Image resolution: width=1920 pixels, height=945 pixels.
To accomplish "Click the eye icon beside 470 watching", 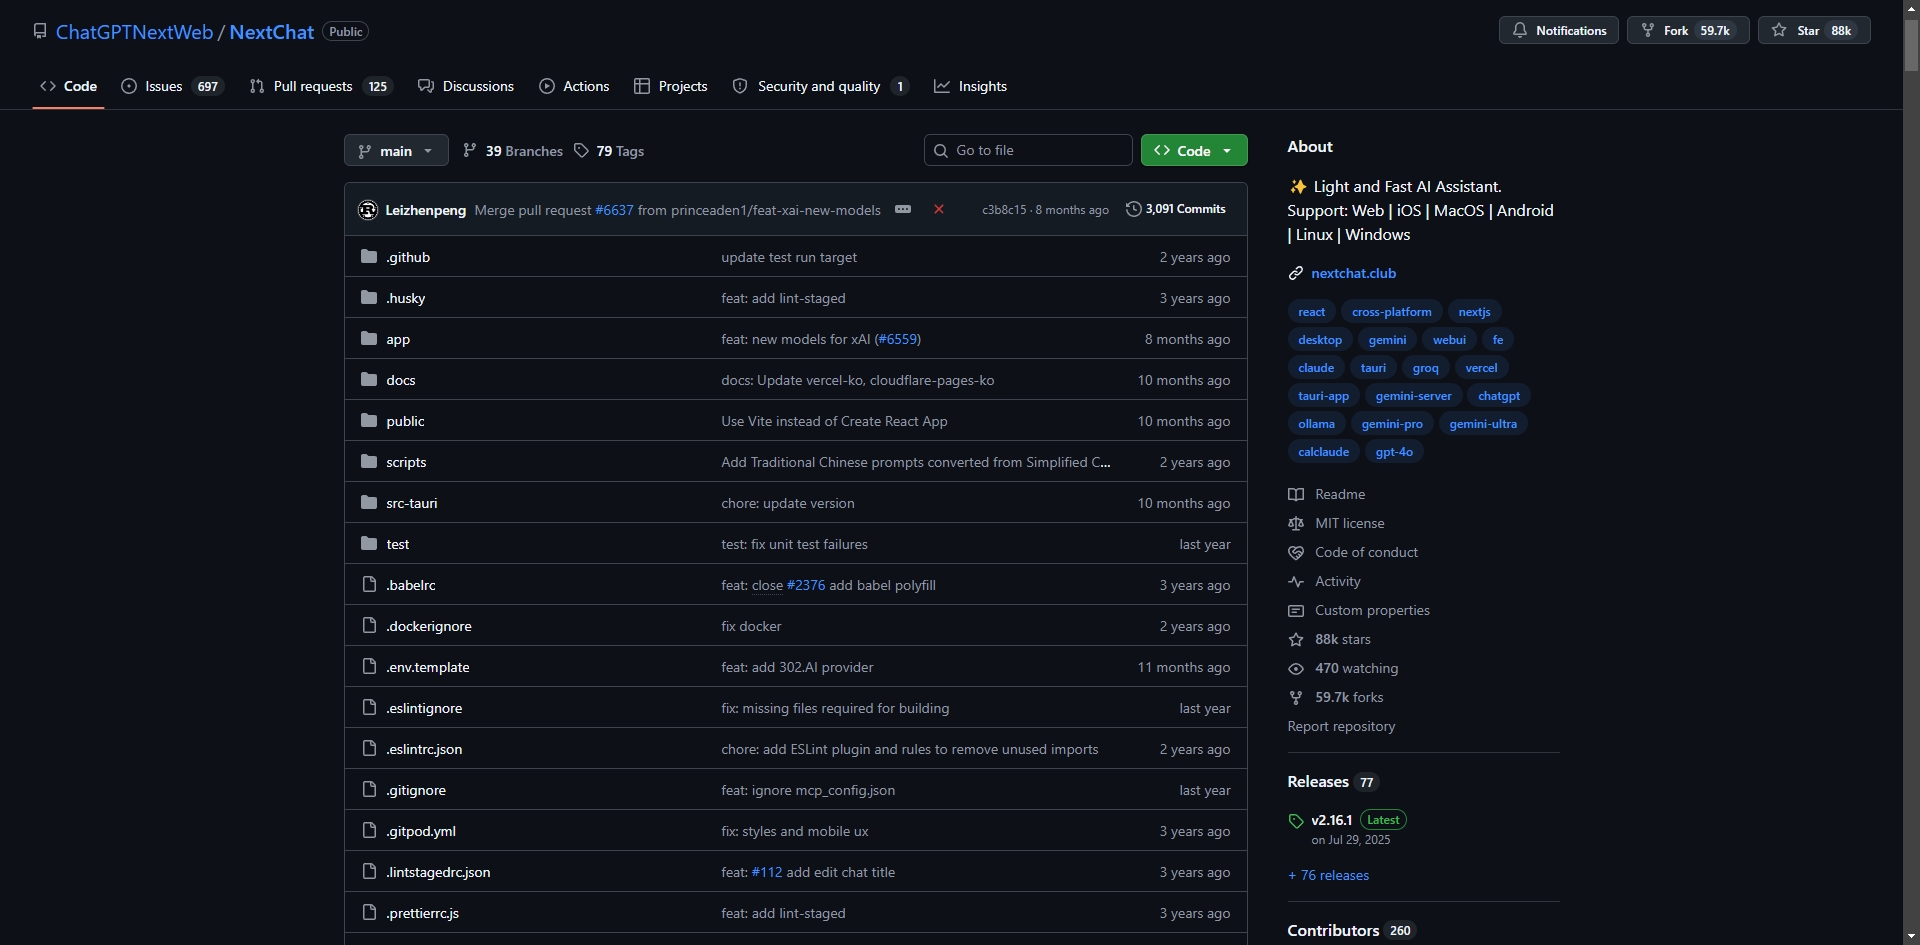I will click(1296, 668).
